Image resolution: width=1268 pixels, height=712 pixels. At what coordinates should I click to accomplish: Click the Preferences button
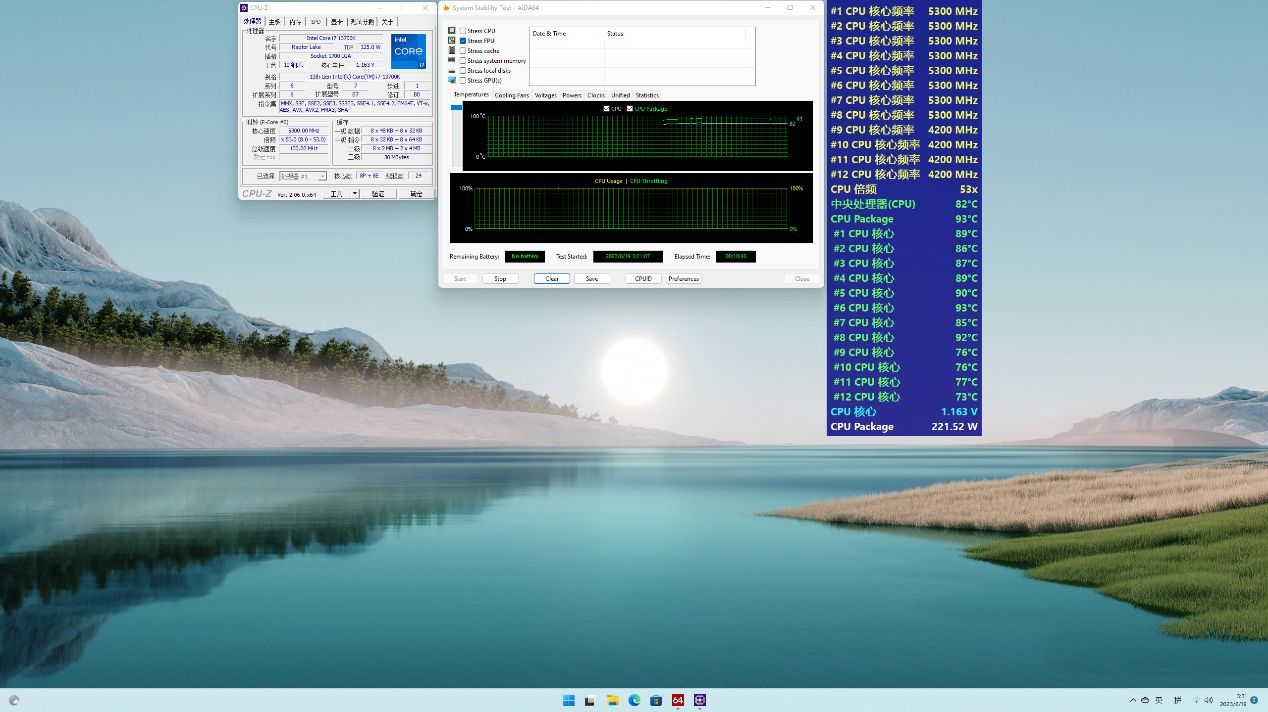click(x=684, y=279)
